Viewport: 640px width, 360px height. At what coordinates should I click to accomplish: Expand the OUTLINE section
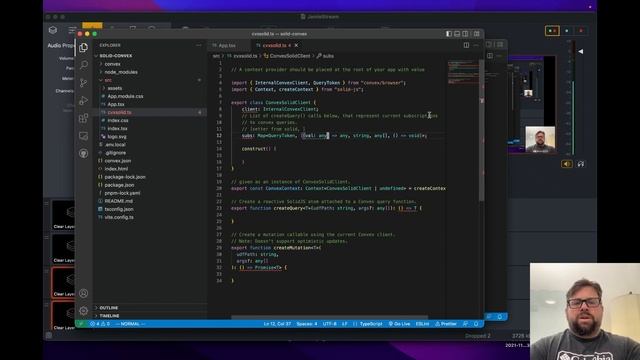[x=109, y=308]
